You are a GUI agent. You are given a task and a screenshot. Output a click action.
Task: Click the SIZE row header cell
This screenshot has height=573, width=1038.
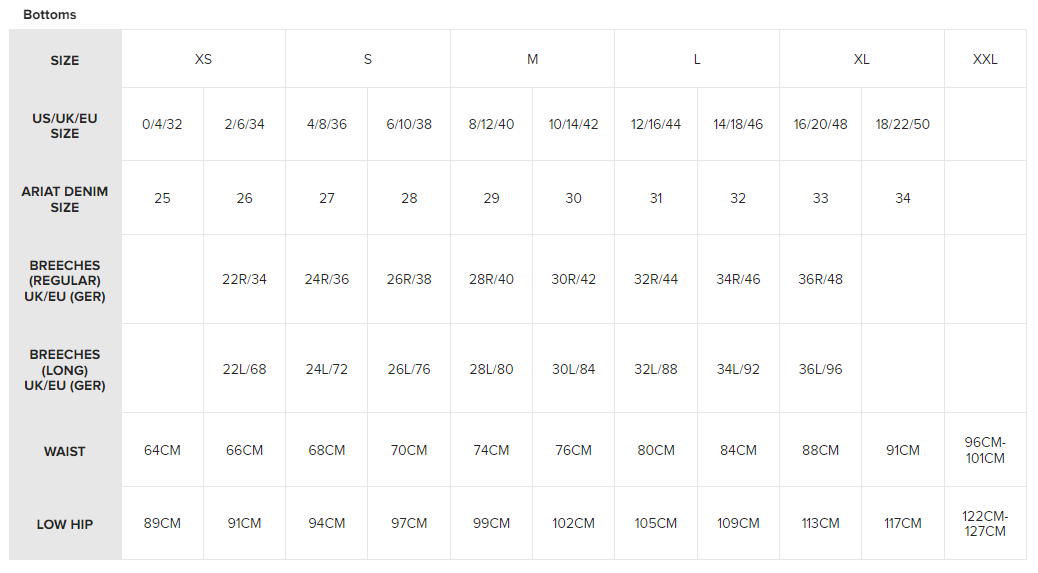pos(65,60)
